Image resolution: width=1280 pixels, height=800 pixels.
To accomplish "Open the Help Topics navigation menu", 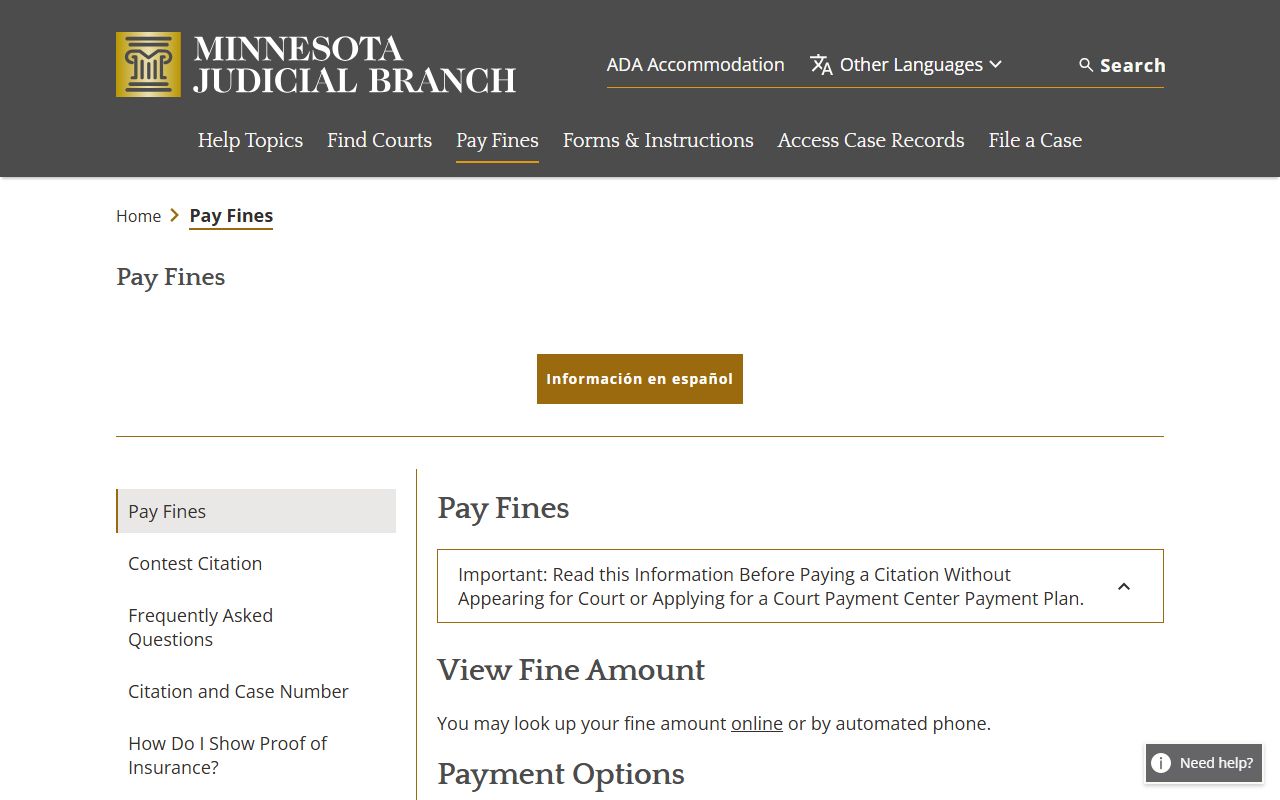I will [250, 140].
